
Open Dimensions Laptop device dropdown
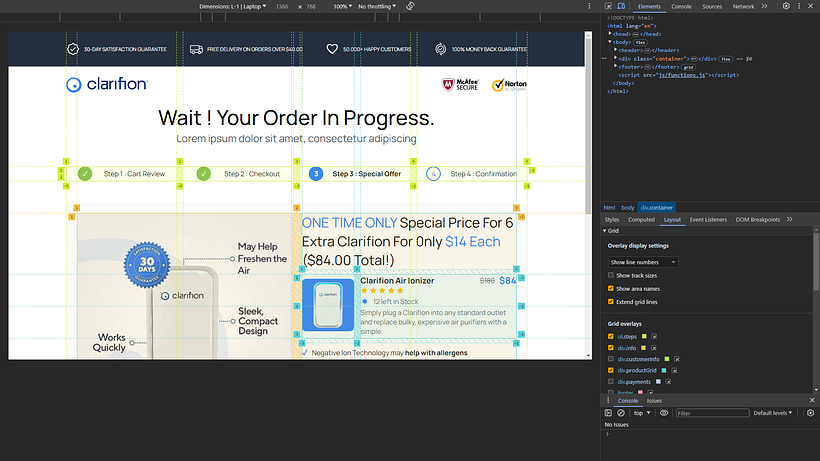(x=233, y=6)
